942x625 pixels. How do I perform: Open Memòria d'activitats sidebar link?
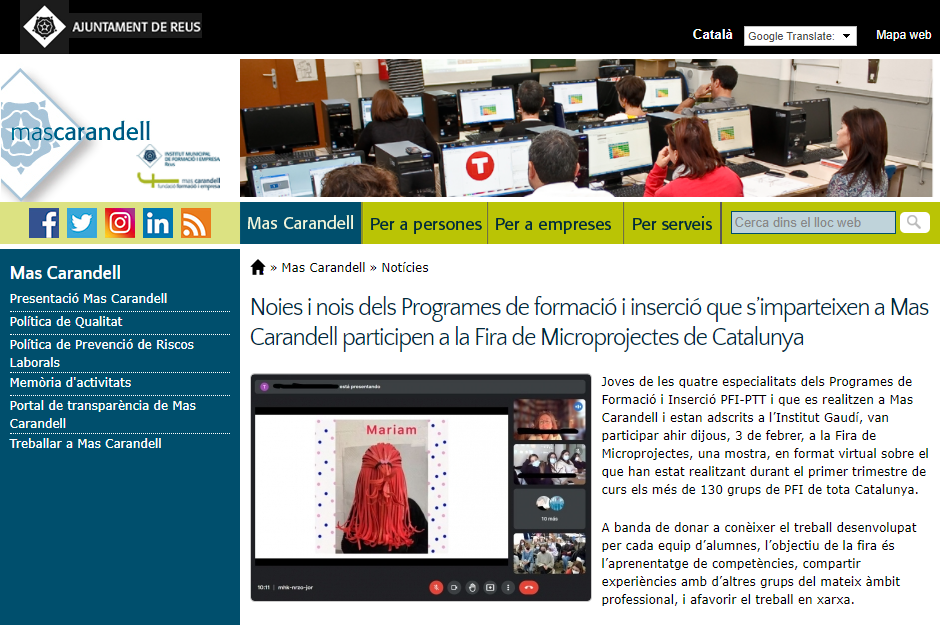(x=70, y=382)
